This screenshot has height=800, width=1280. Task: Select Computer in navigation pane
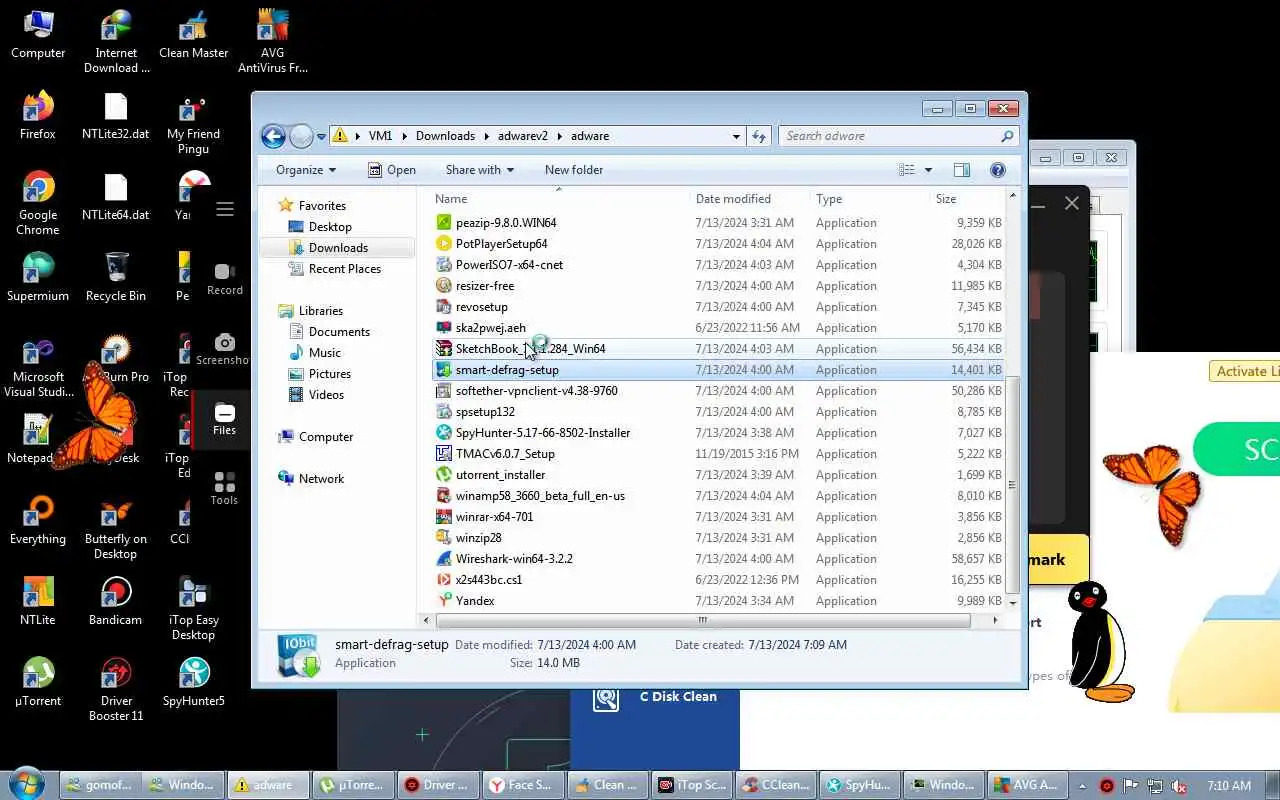click(326, 437)
